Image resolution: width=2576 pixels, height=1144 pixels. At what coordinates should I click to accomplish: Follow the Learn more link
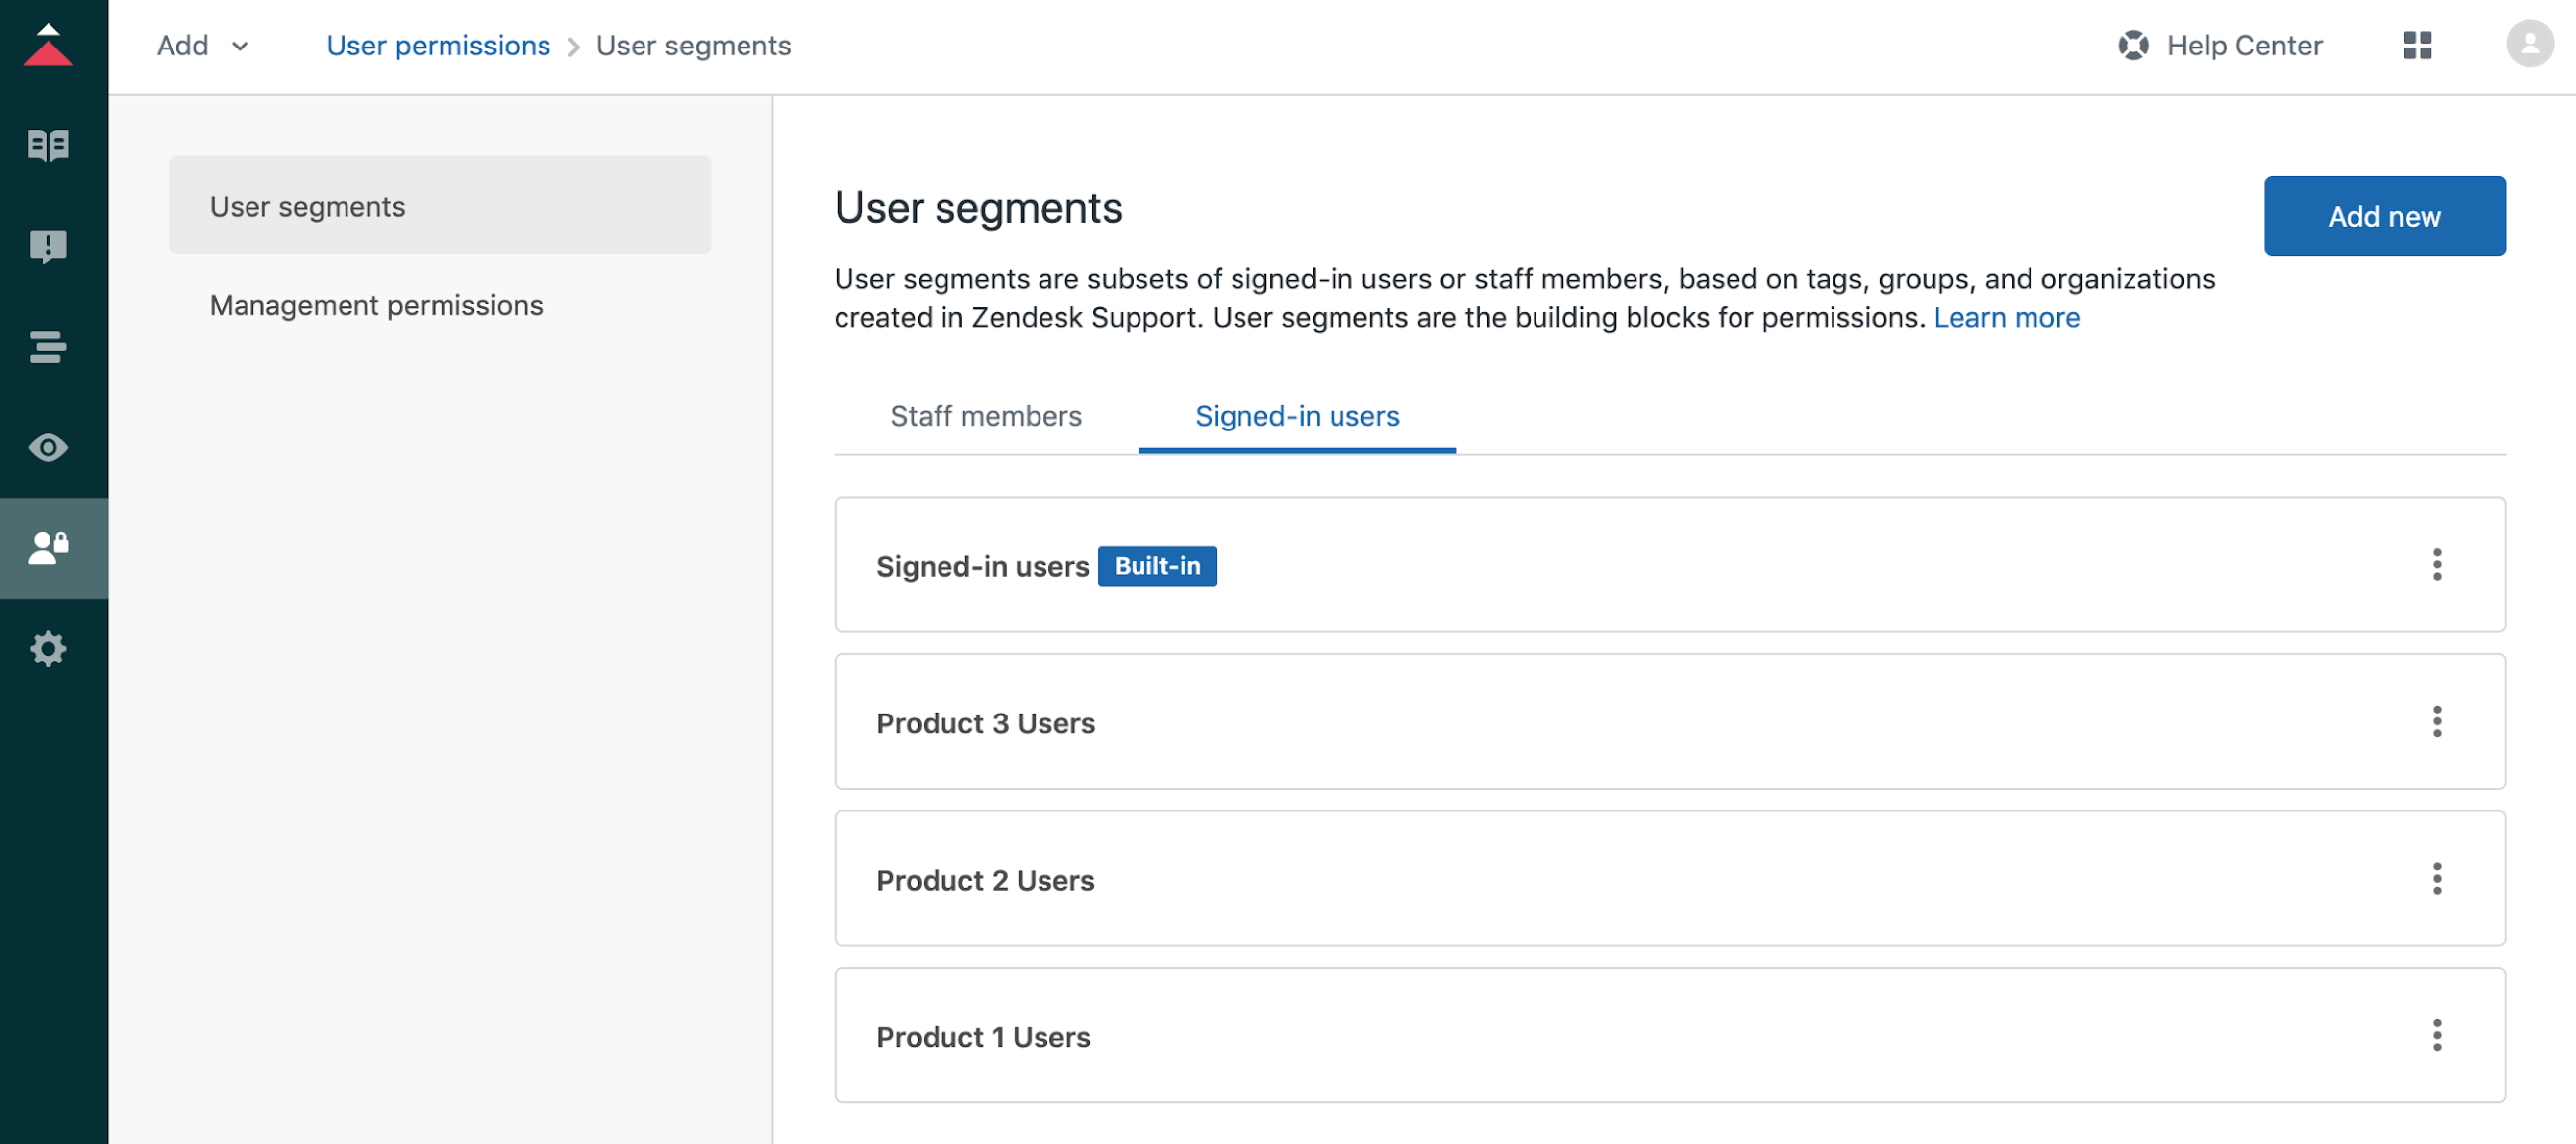[2006, 317]
